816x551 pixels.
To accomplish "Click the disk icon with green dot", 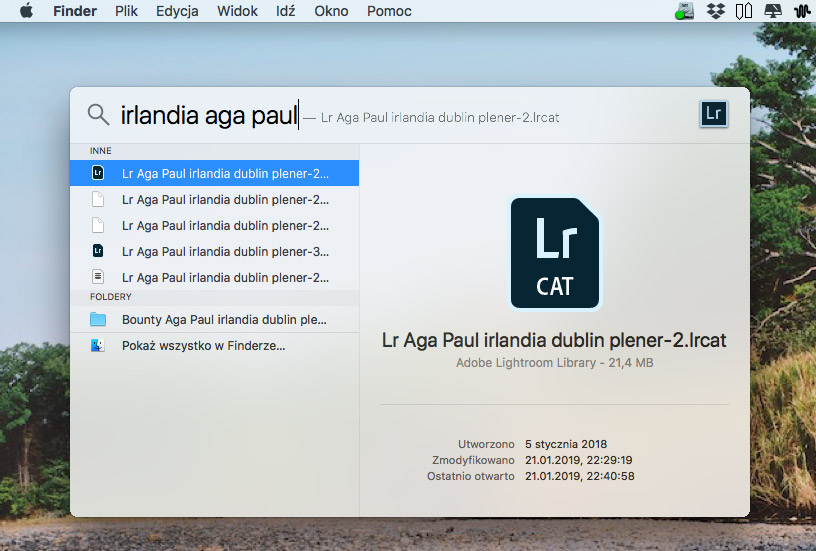I will pos(685,11).
